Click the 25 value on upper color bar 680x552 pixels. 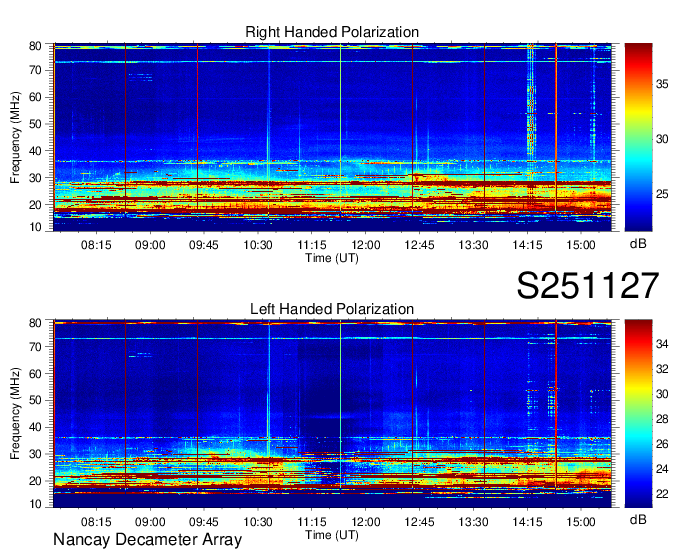(x=661, y=193)
